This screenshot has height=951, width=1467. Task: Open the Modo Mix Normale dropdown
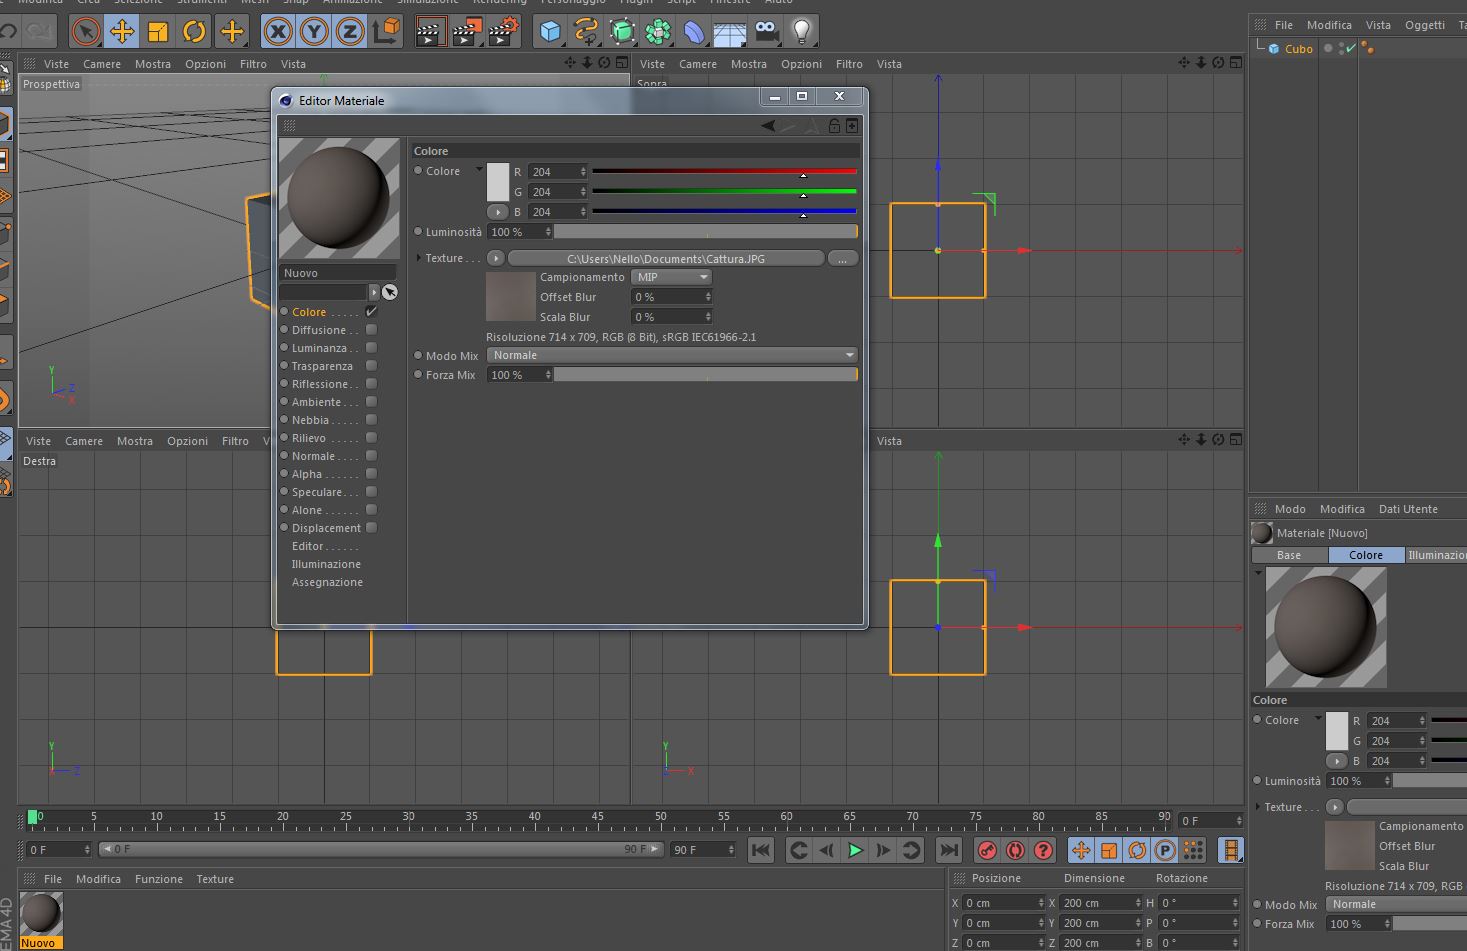point(671,355)
